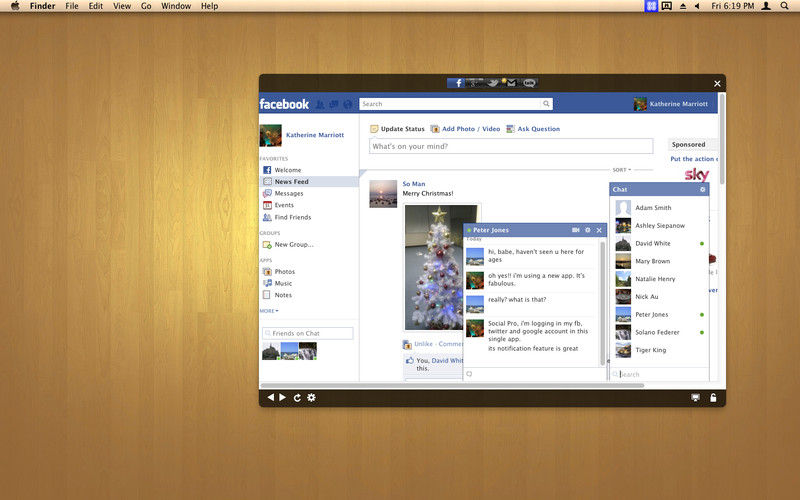The image size is (800, 500).
Task: Choose Add Photo / Video
Action: tap(465, 129)
